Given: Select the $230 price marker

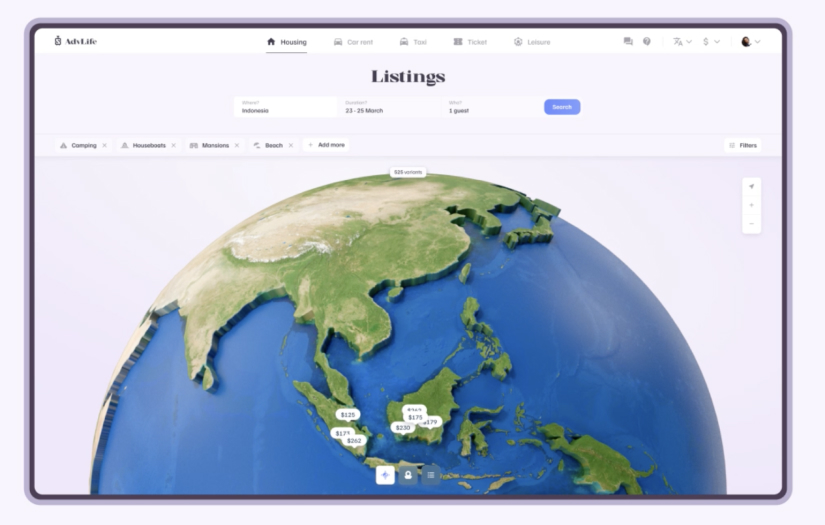Looking at the screenshot, I should [x=403, y=428].
